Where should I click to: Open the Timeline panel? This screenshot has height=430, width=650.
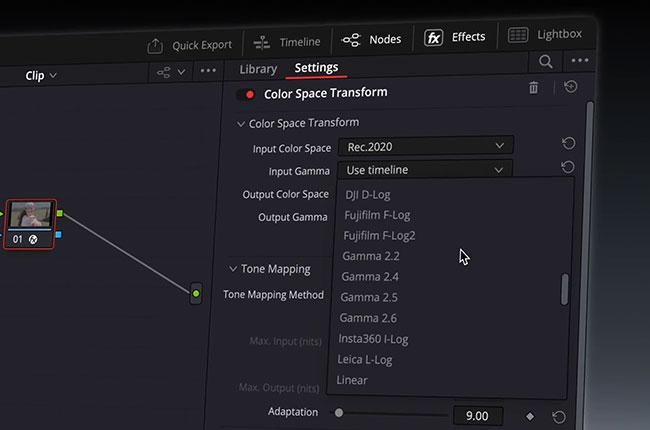pyautogui.click(x=287, y=42)
